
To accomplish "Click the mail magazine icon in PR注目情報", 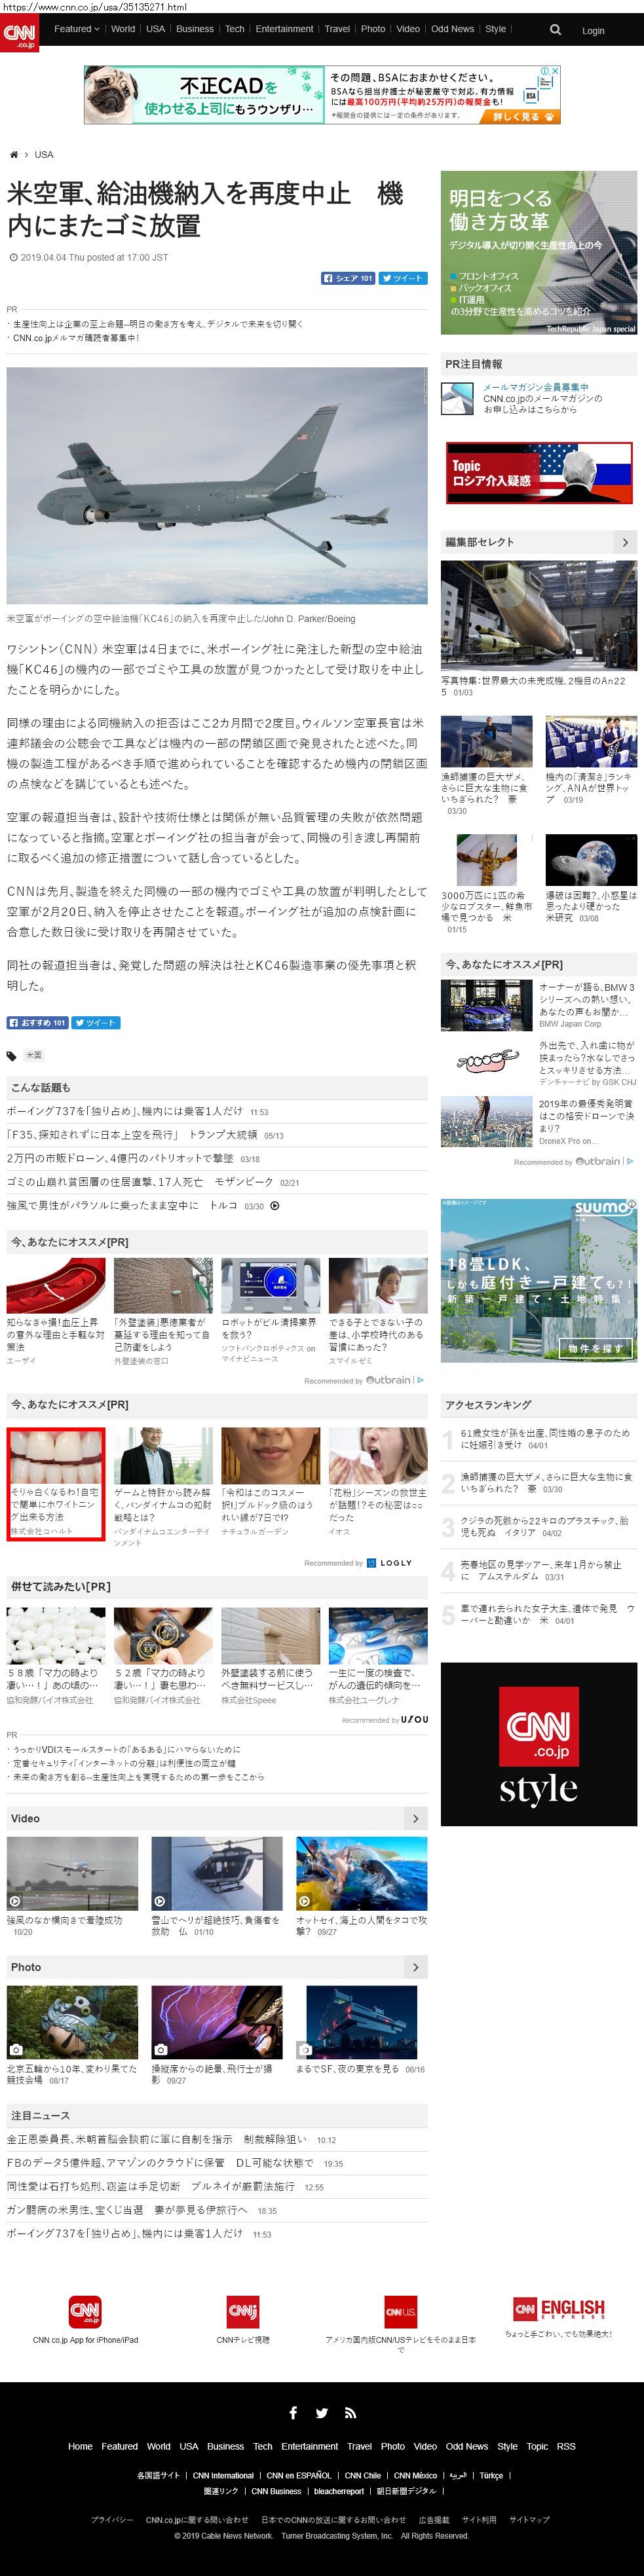I will pos(458,399).
